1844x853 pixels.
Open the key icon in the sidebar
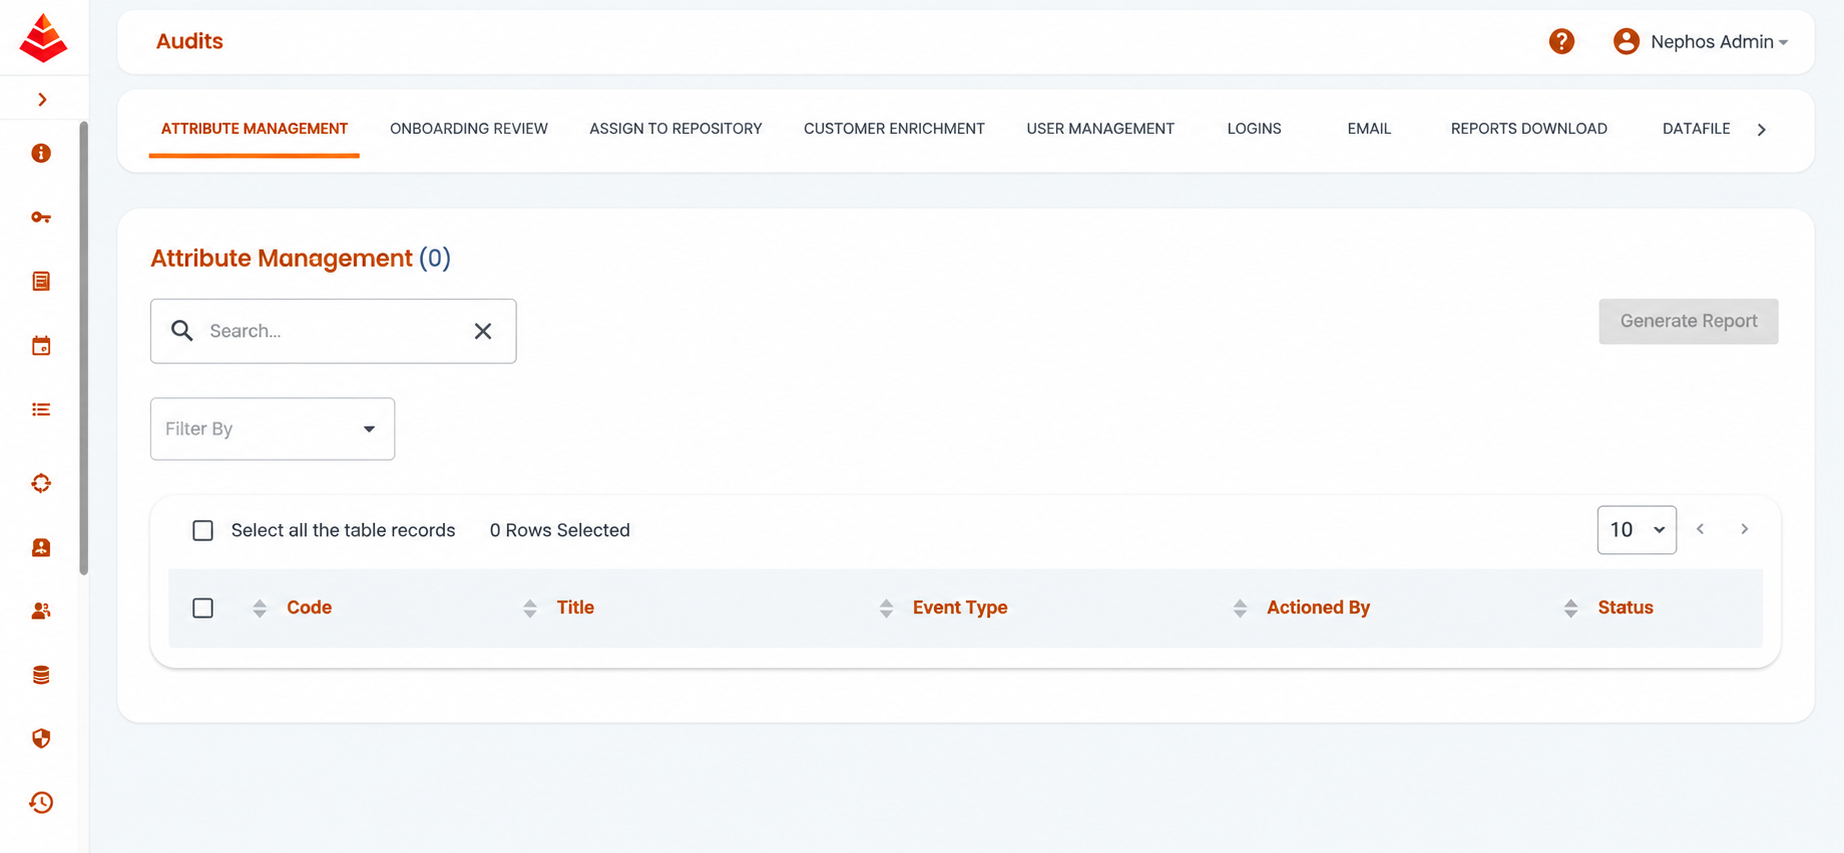tap(41, 217)
